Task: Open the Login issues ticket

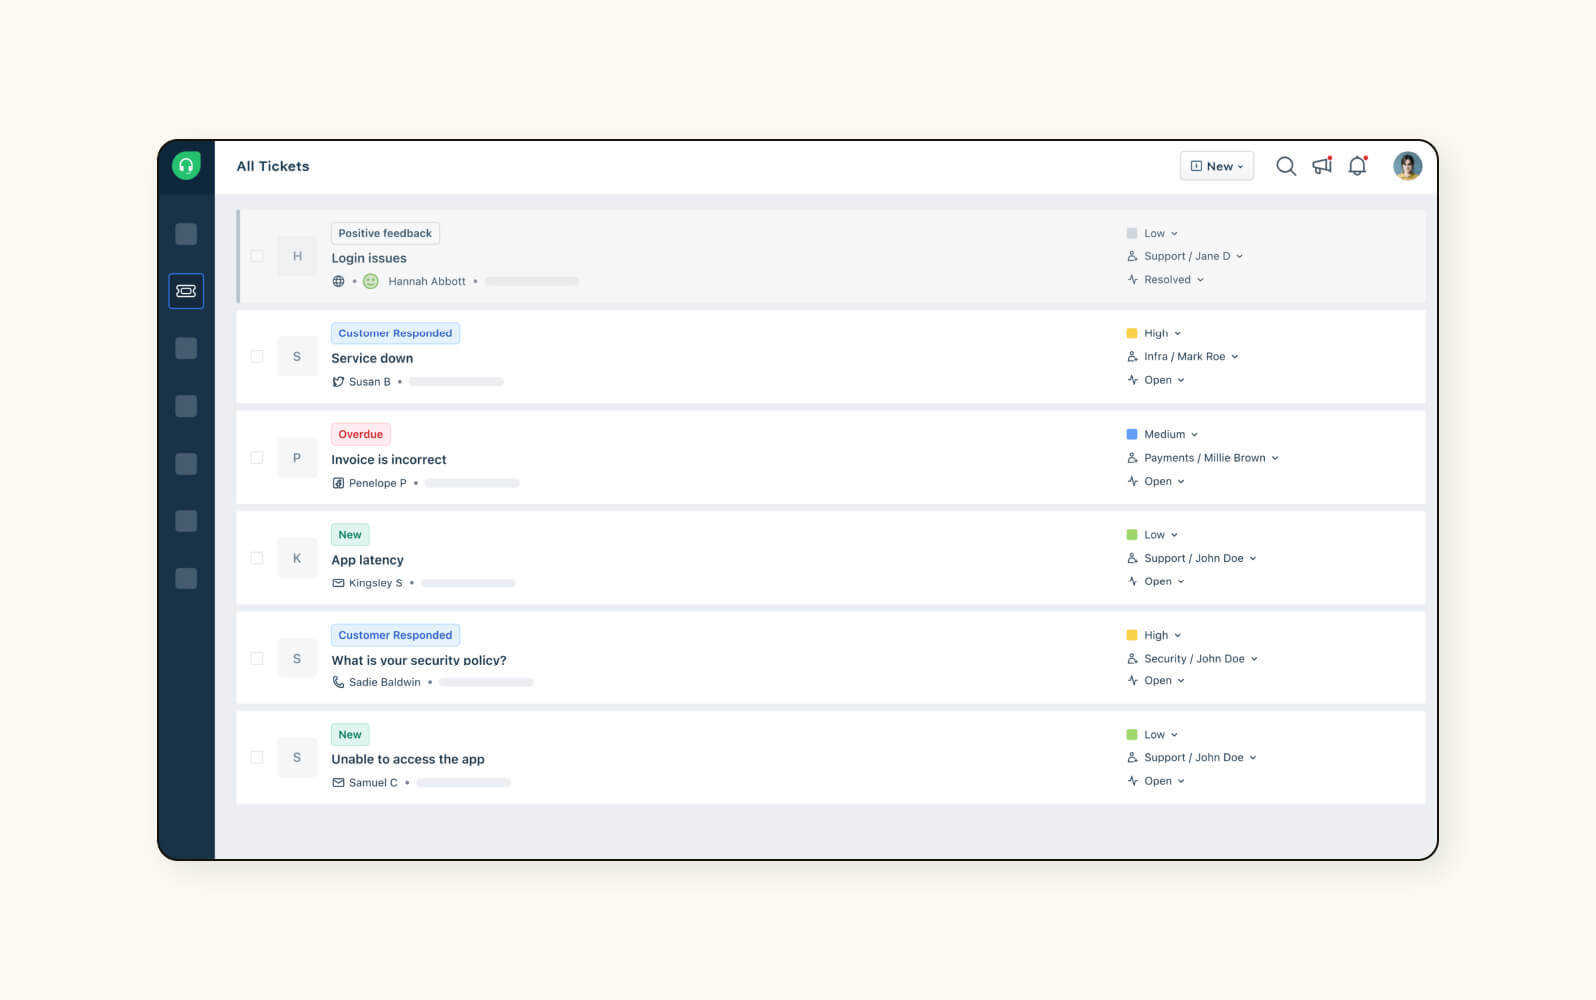Action: [x=369, y=258]
